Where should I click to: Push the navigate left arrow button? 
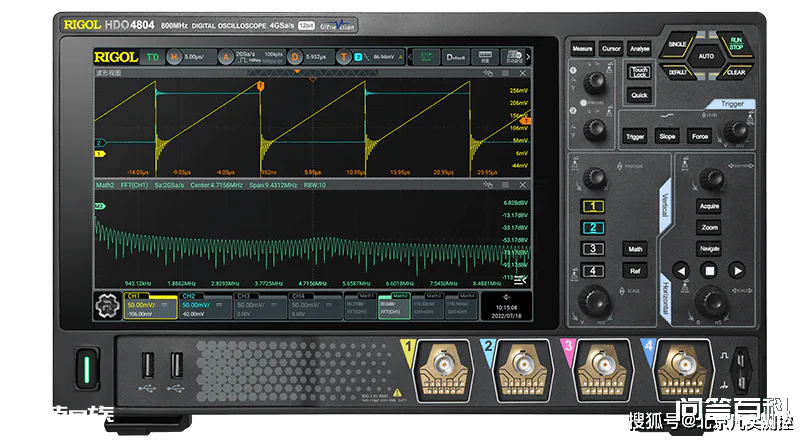(681, 271)
